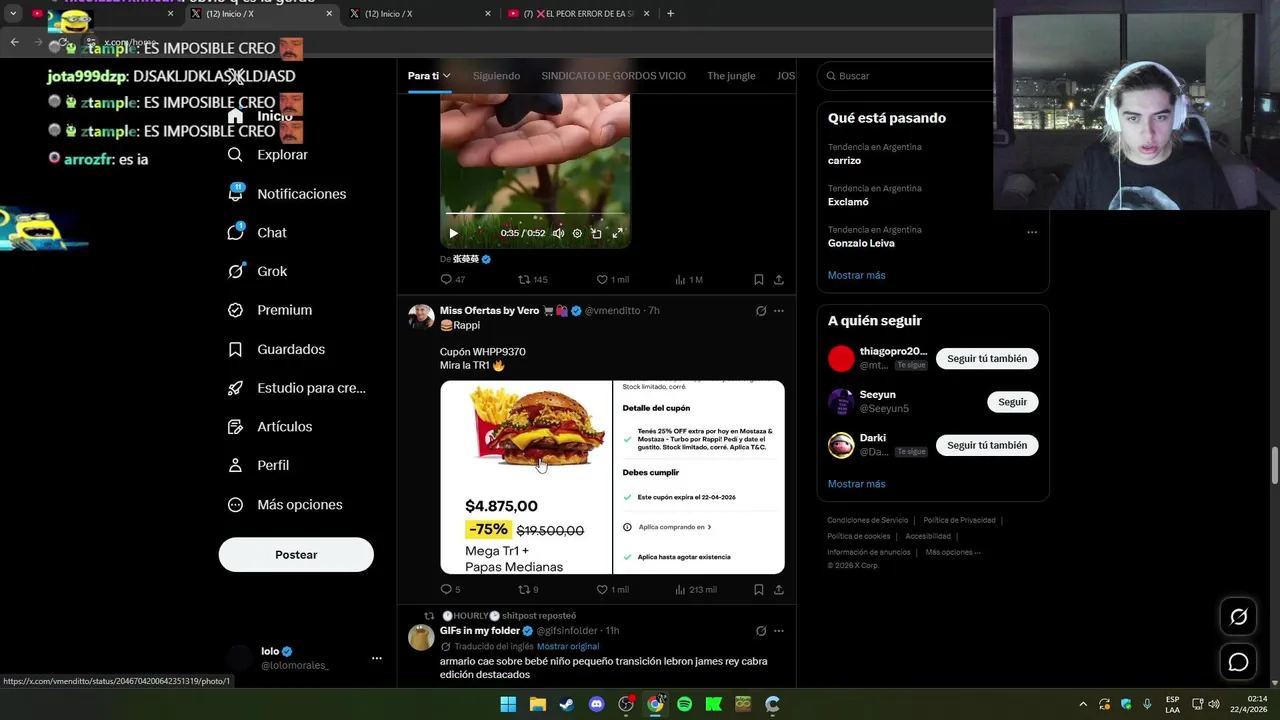Open Discord from the taskbar
Screen dimensions: 1280x720
[x=596, y=704]
